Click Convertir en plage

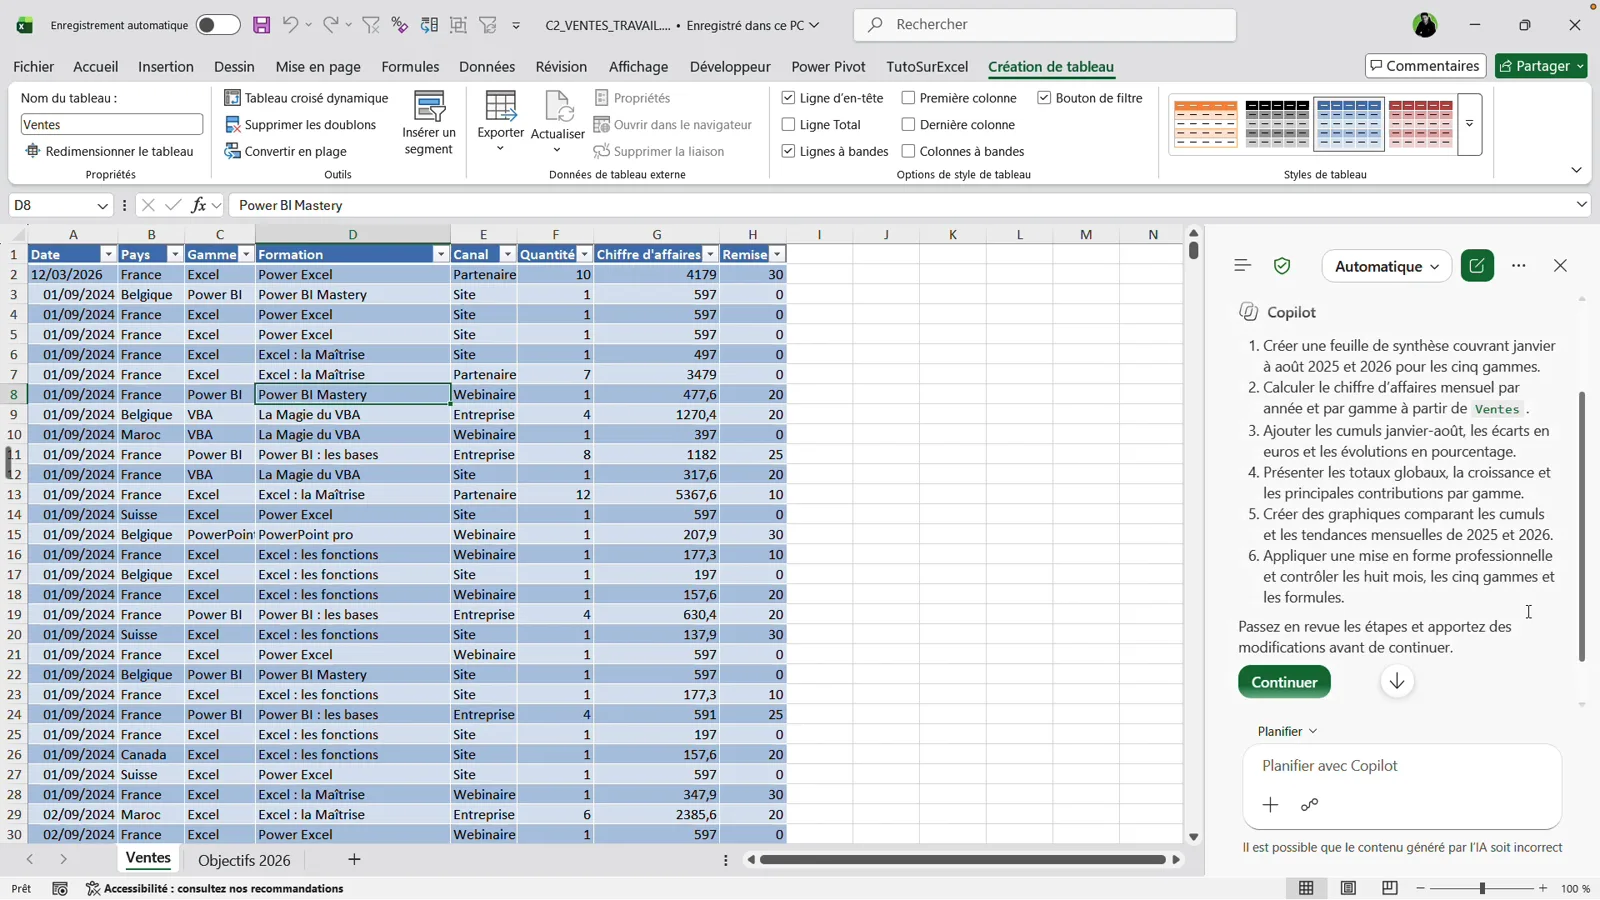[286, 151]
